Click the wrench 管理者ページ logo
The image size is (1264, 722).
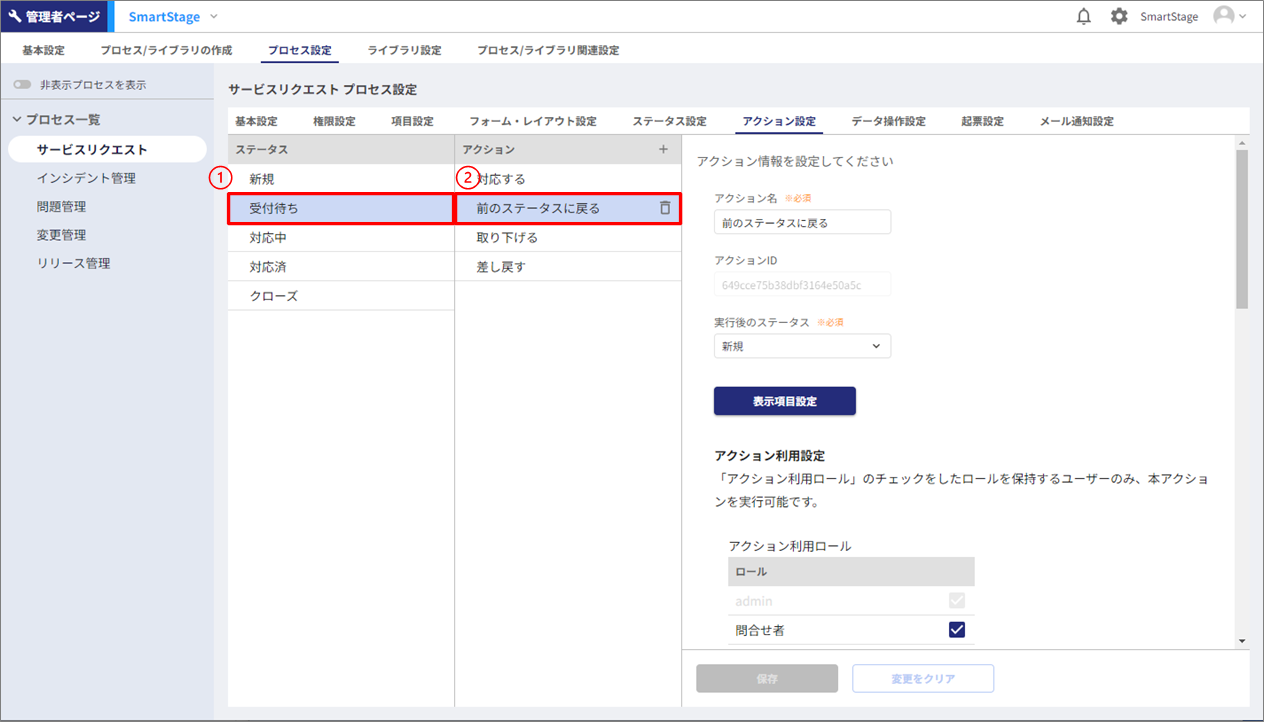(54, 17)
